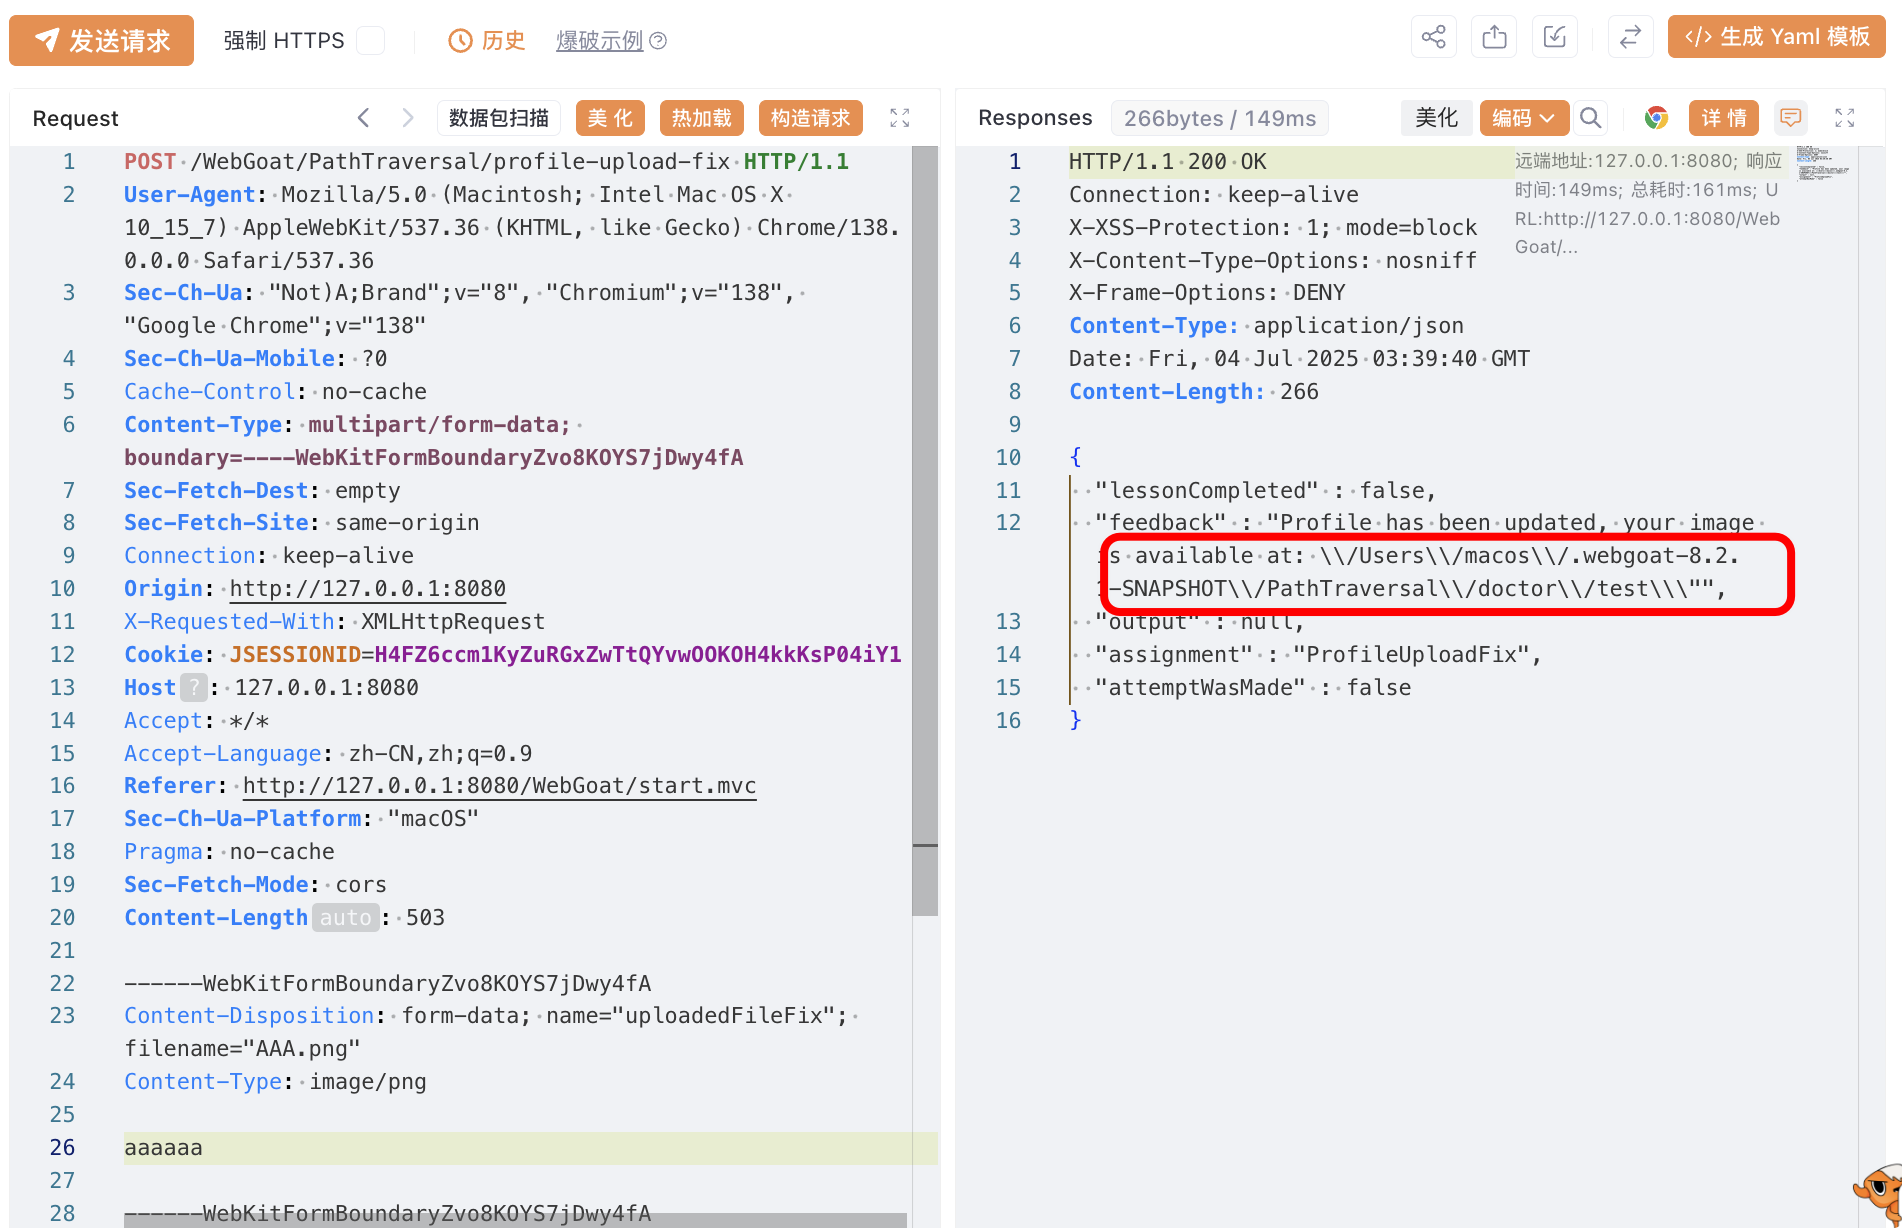Click the response minimap thumbnail
Image resolution: width=1902 pixels, height=1228 pixels.
tap(1822, 163)
